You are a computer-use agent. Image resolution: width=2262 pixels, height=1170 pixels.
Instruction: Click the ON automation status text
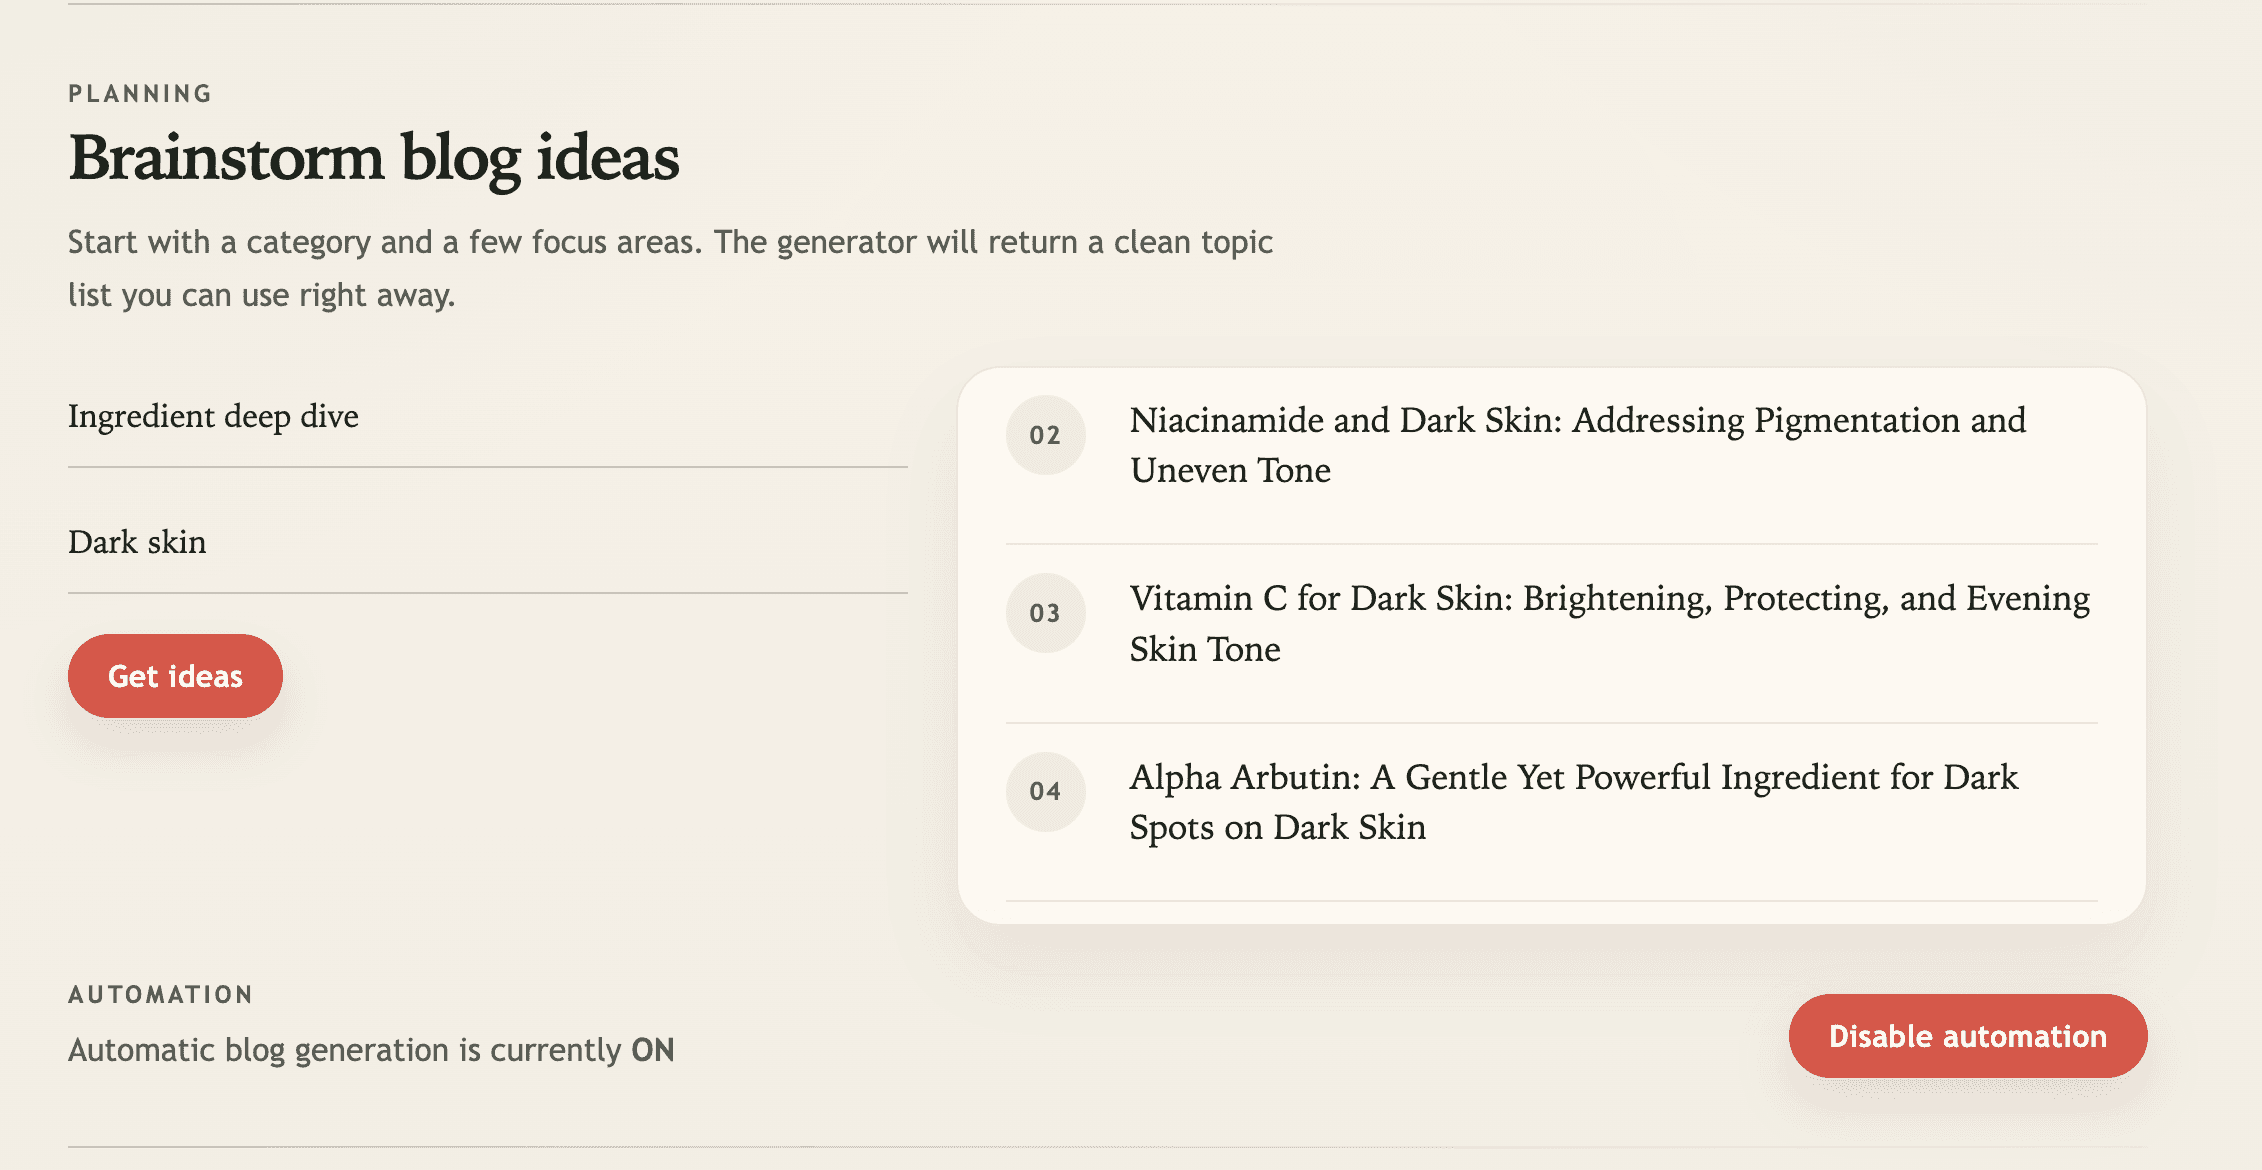click(651, 1050)
